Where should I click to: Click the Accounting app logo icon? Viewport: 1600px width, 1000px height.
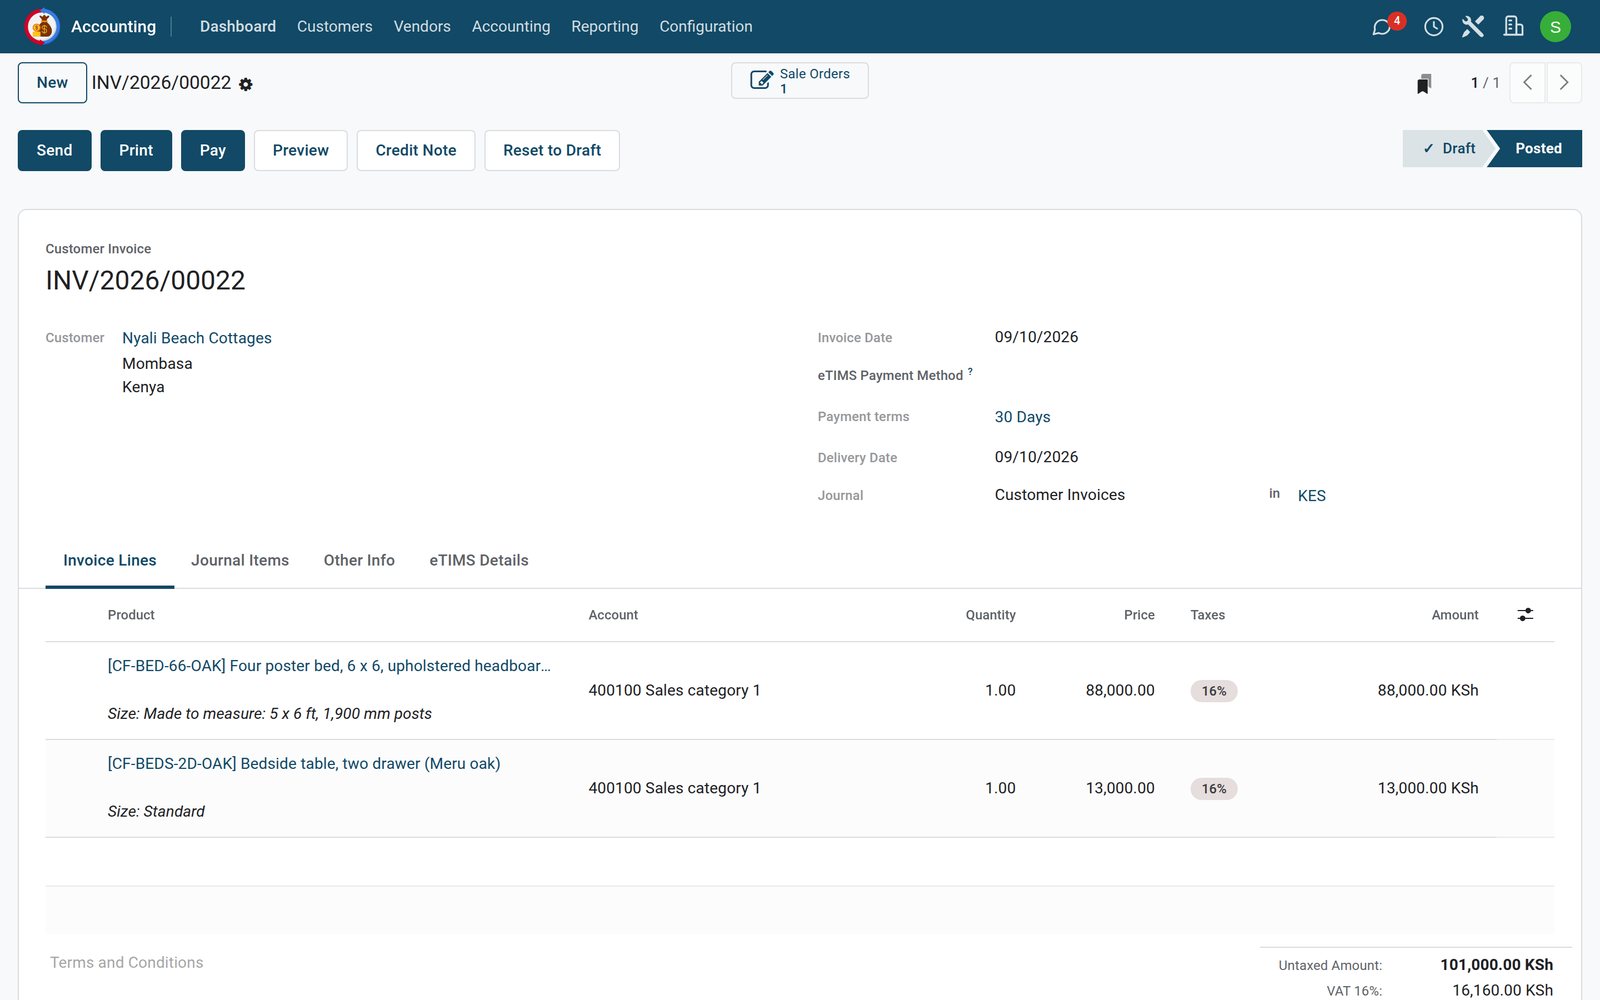42,27
